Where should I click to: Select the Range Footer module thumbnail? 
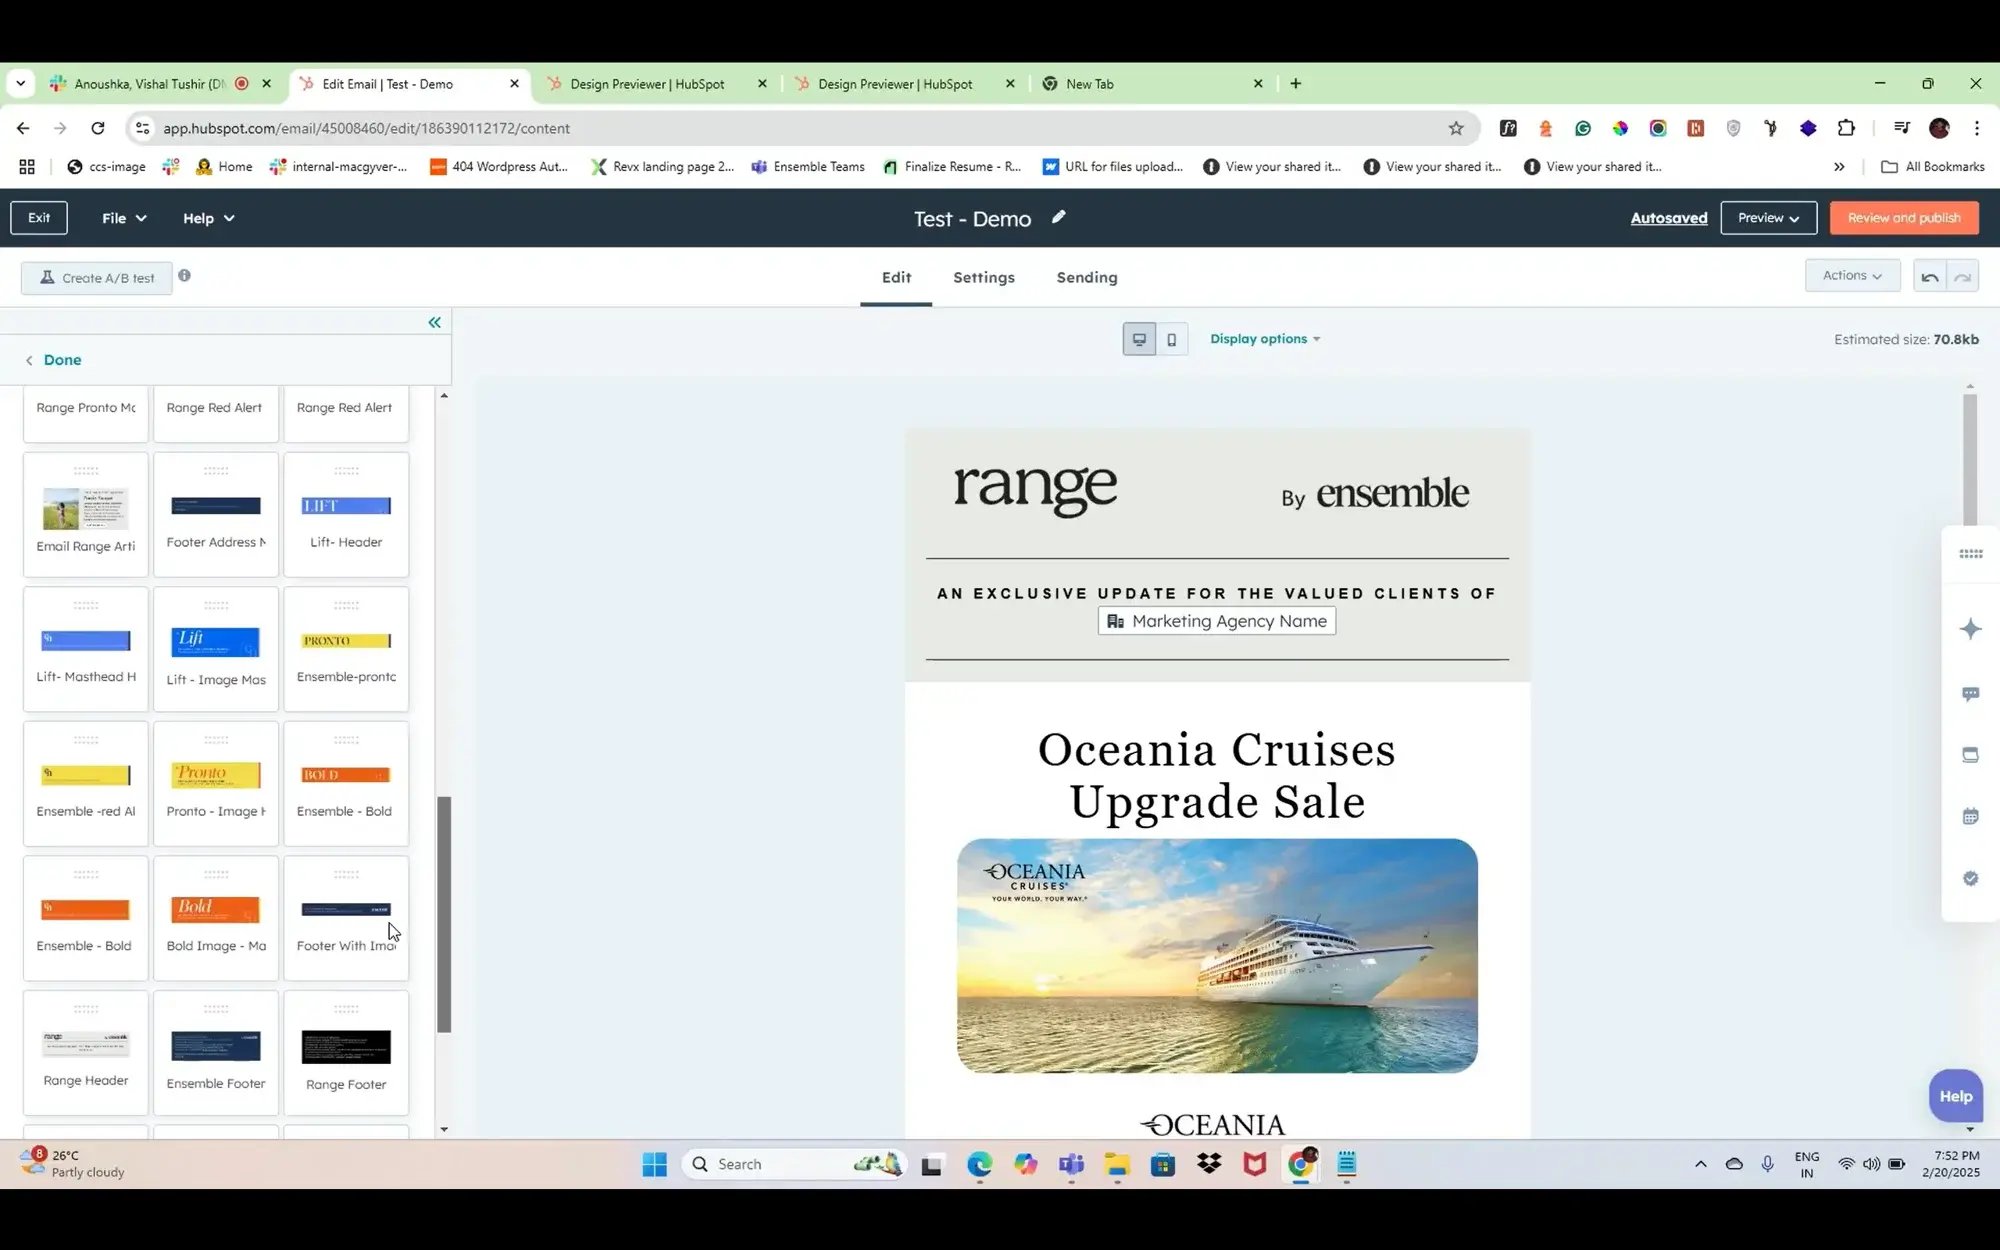pyautogui.click(x=346, y=1053)
